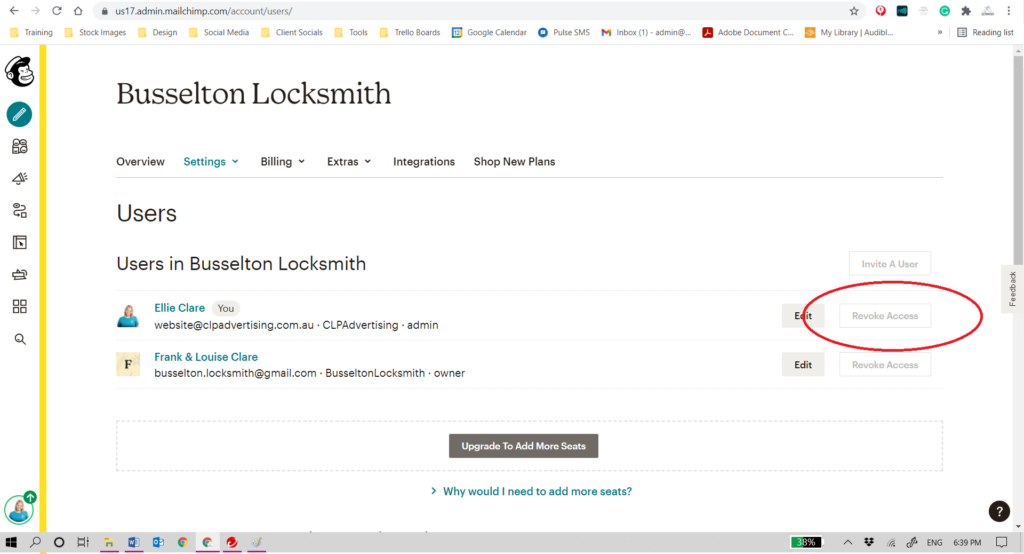Edit the Frank & Louise Clare user
This screenshot has width=1024, height=554.
coord(803,365)
